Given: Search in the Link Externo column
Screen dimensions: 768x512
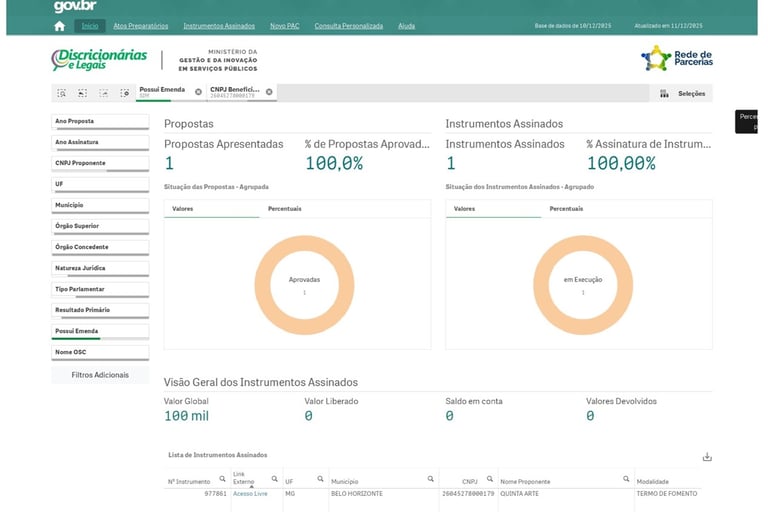Looking at the screenshot, I should (274, 479).
